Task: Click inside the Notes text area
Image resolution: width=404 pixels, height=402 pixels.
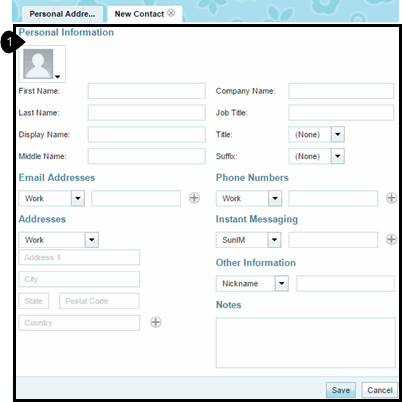Action: [306, 343]
